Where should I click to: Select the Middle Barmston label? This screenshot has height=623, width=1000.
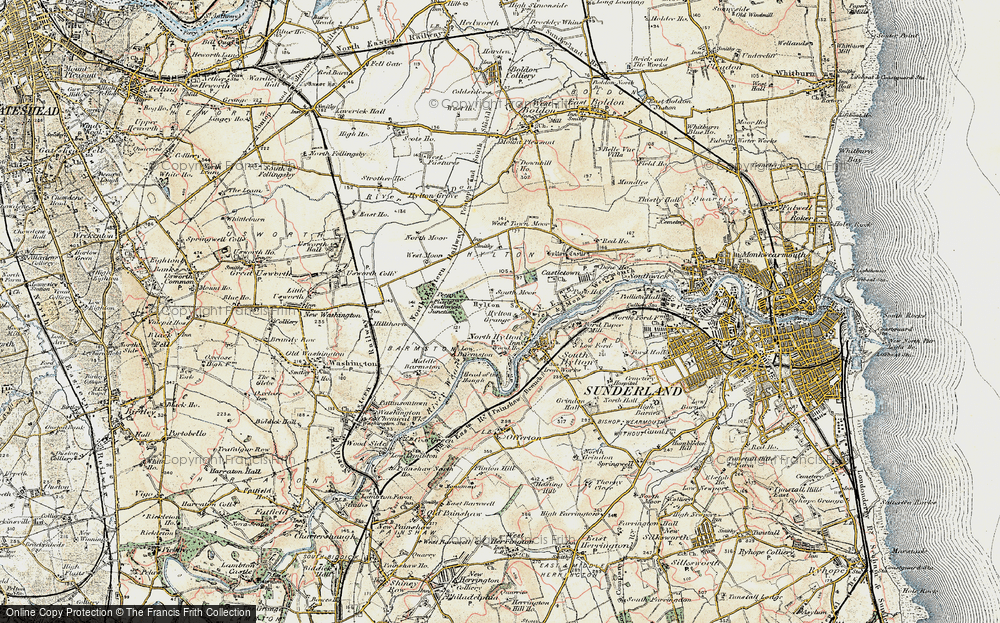coord(422,364)
